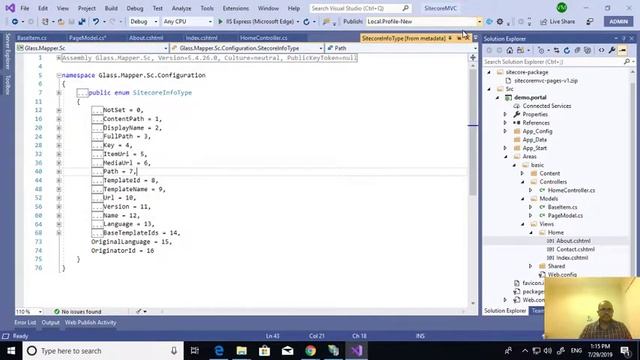Collapse the Models folder node

tap(523, 199)
